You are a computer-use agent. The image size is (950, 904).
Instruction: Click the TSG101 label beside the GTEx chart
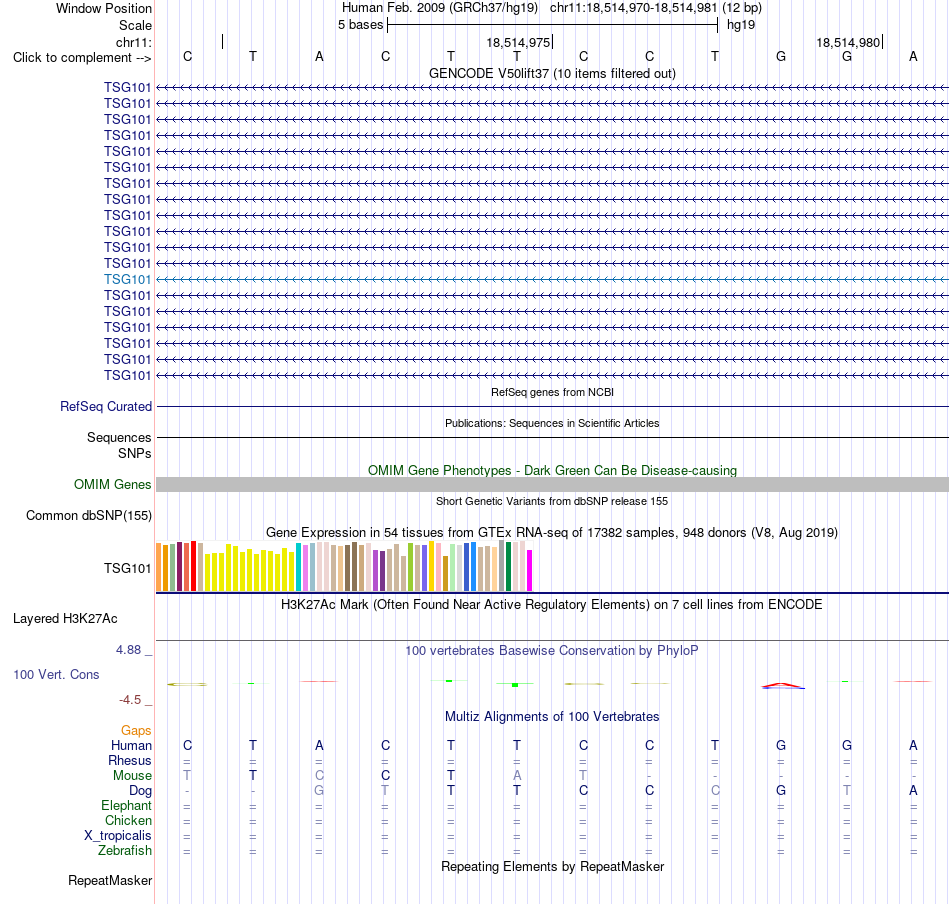click(x=127, y=568)
